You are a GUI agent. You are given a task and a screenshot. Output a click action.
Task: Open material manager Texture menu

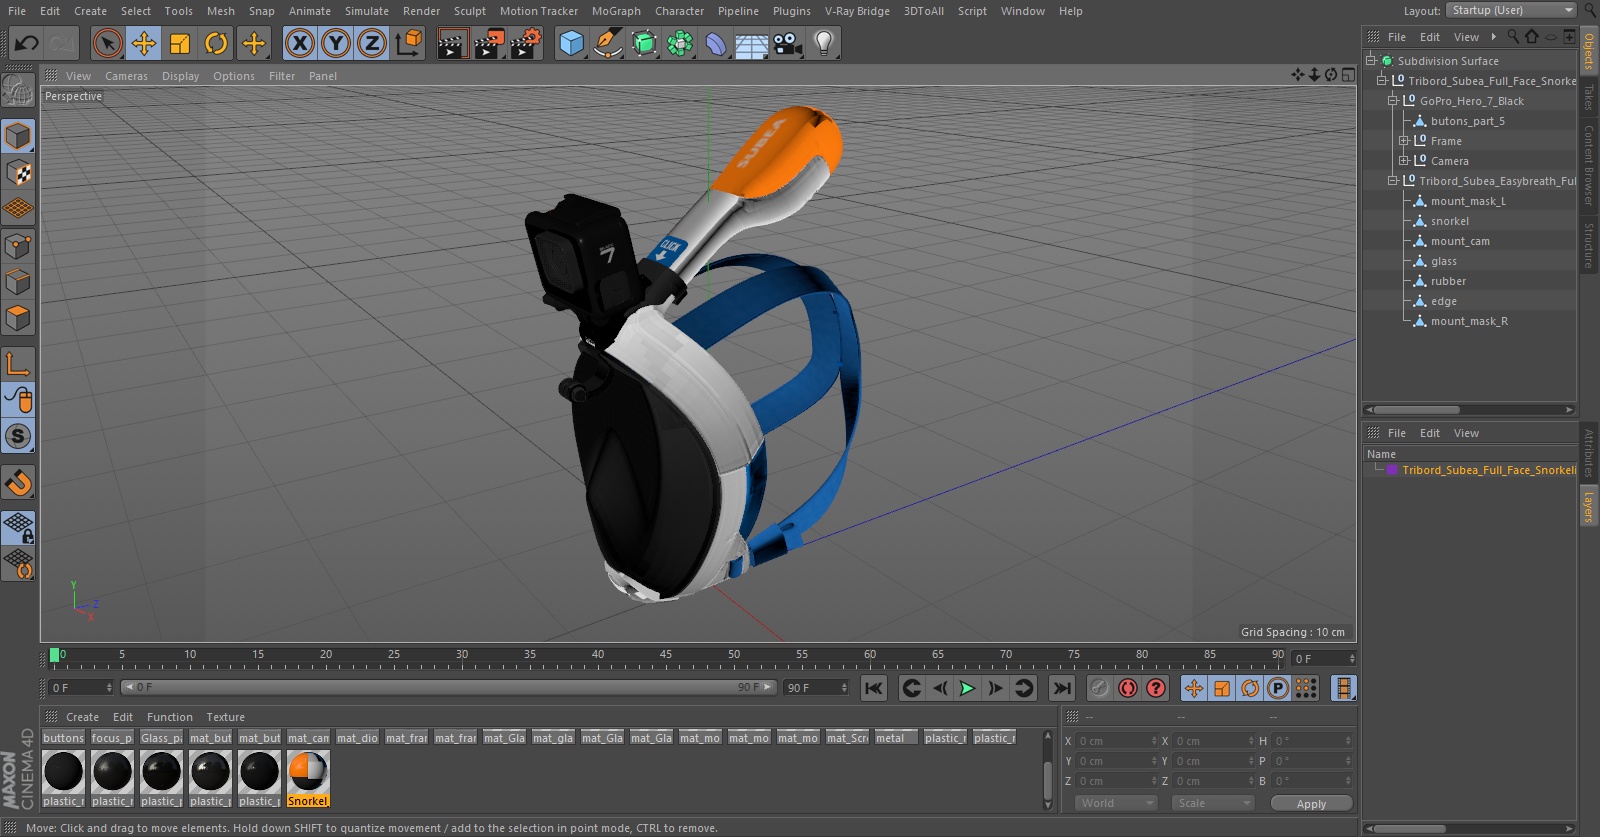click(x=225, y=717)
